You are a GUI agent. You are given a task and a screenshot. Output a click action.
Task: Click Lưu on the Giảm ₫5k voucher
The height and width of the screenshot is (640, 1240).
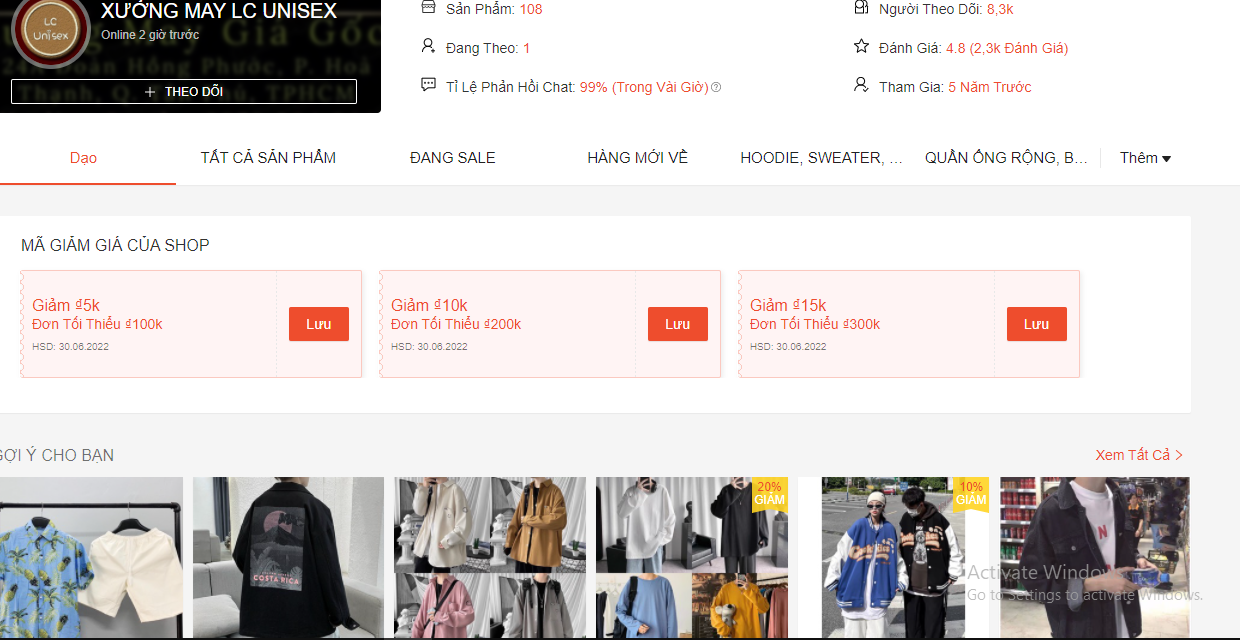[x=318, y=324]
